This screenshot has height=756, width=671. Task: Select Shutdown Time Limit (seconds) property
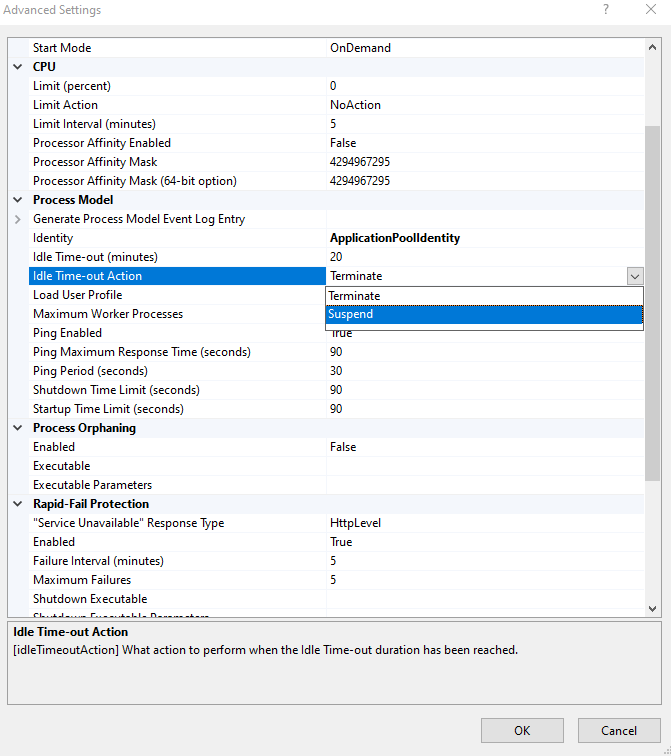(116, 390)
